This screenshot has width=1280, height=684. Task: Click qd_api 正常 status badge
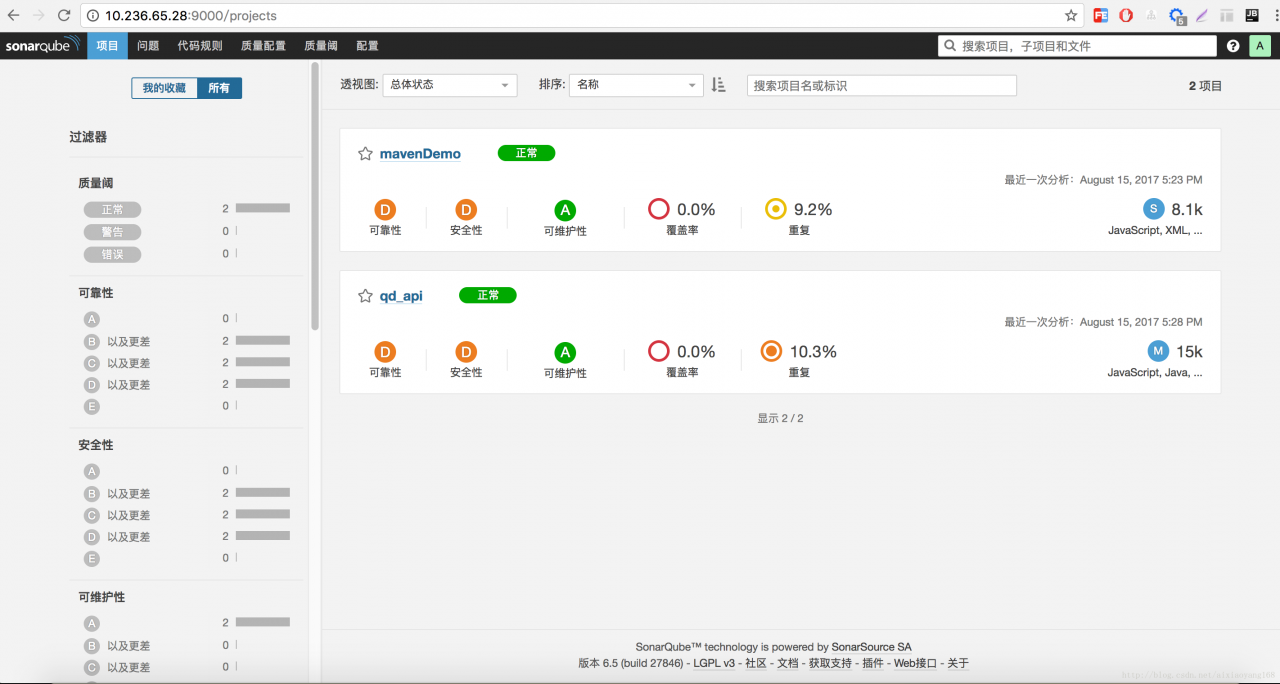click(x=487, y=295)
